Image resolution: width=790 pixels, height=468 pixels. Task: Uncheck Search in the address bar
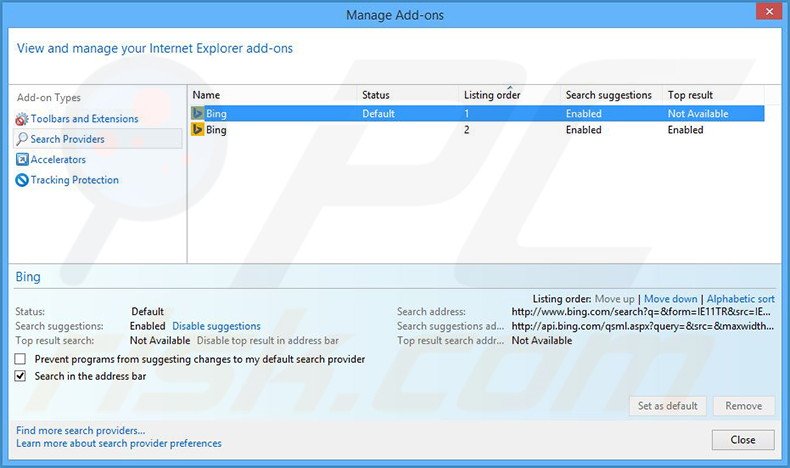[20, 376]
